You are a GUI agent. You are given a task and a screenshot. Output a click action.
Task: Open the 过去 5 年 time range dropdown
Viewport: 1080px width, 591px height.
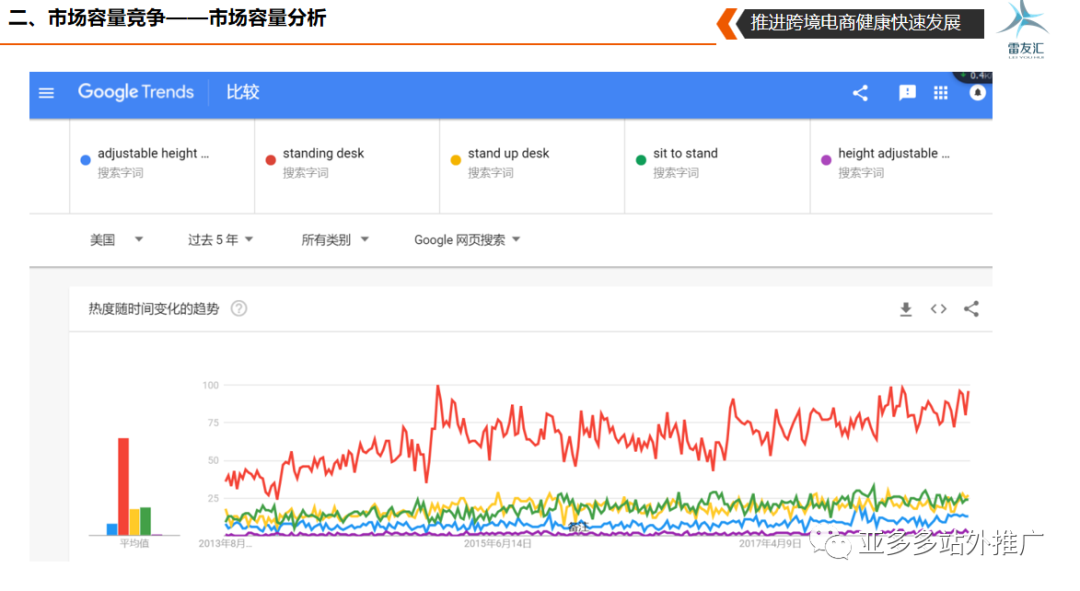pos(220,240)
